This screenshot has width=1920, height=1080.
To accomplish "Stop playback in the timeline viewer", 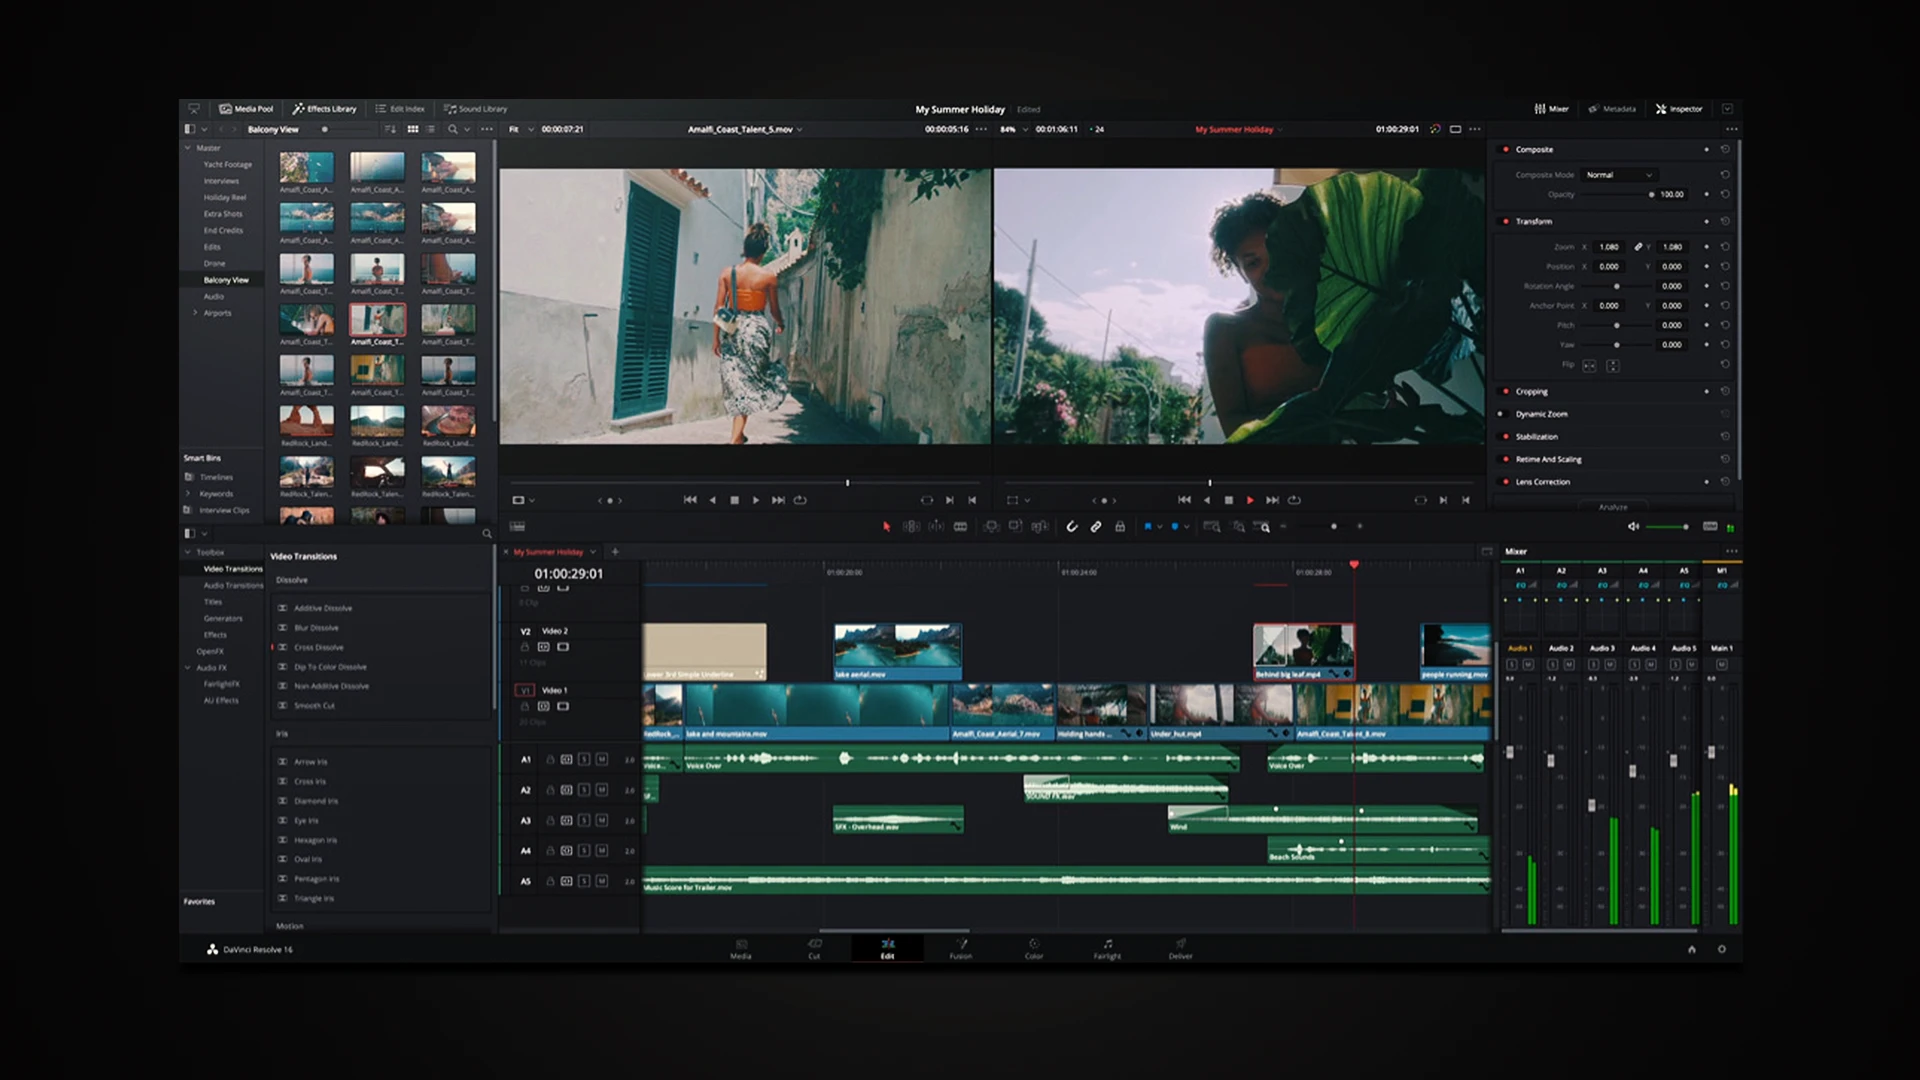I will [x=1229, y=500].
